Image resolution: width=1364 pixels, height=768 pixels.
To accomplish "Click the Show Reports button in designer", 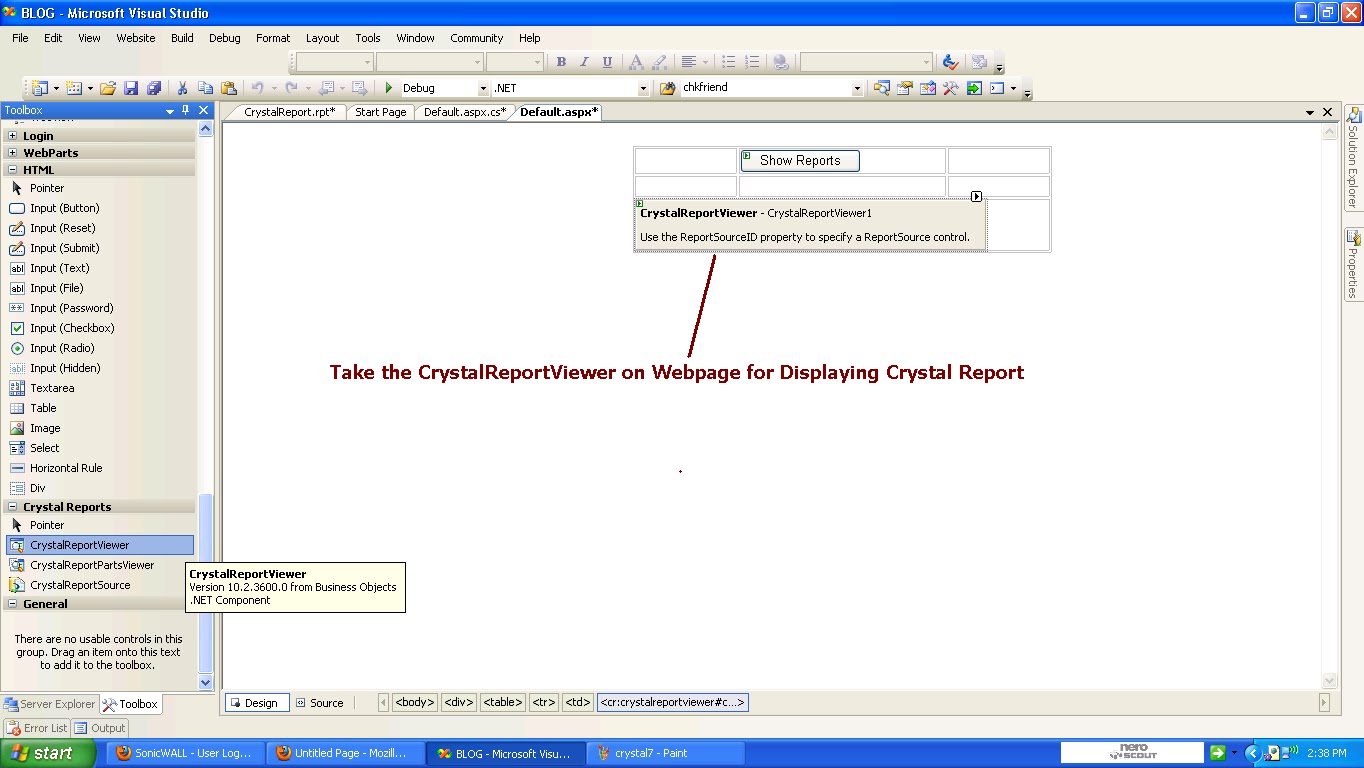I will click(x=800, y=160).
